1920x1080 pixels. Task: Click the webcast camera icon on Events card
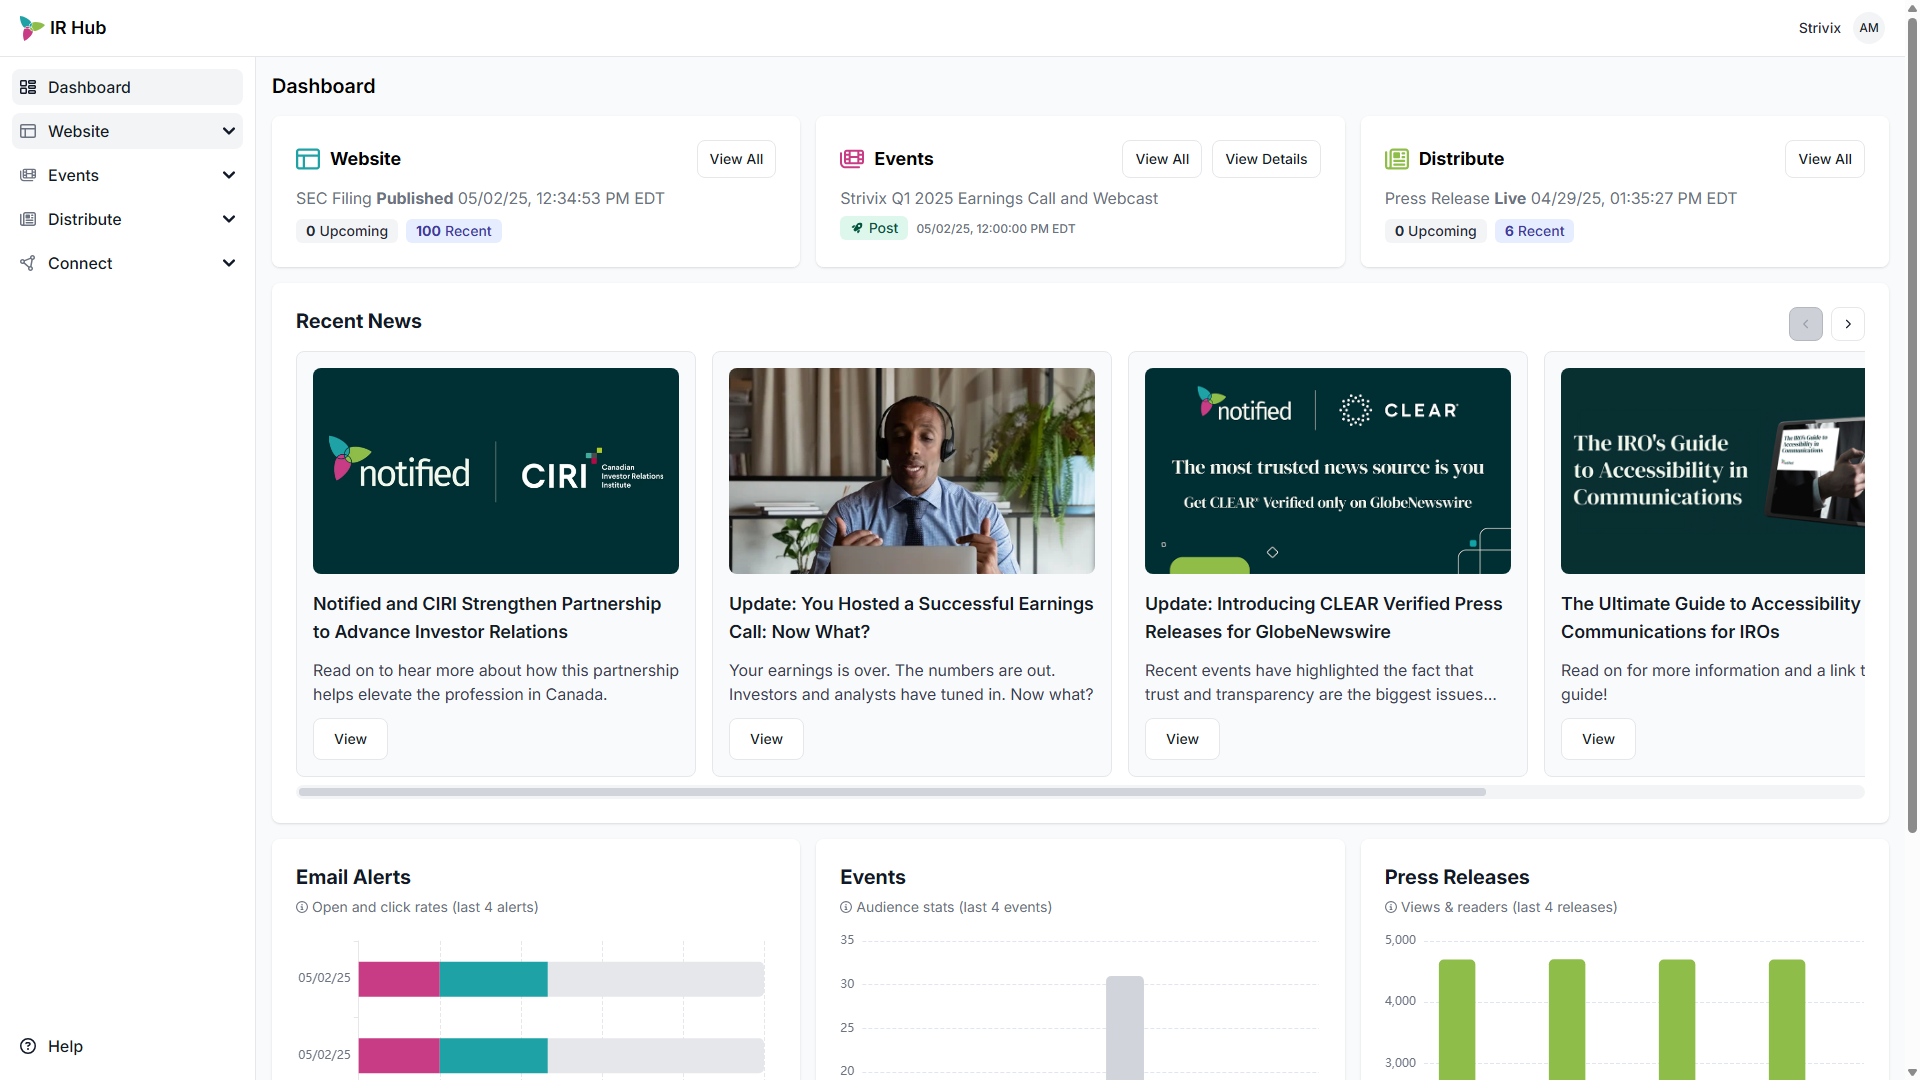(852, 158)
